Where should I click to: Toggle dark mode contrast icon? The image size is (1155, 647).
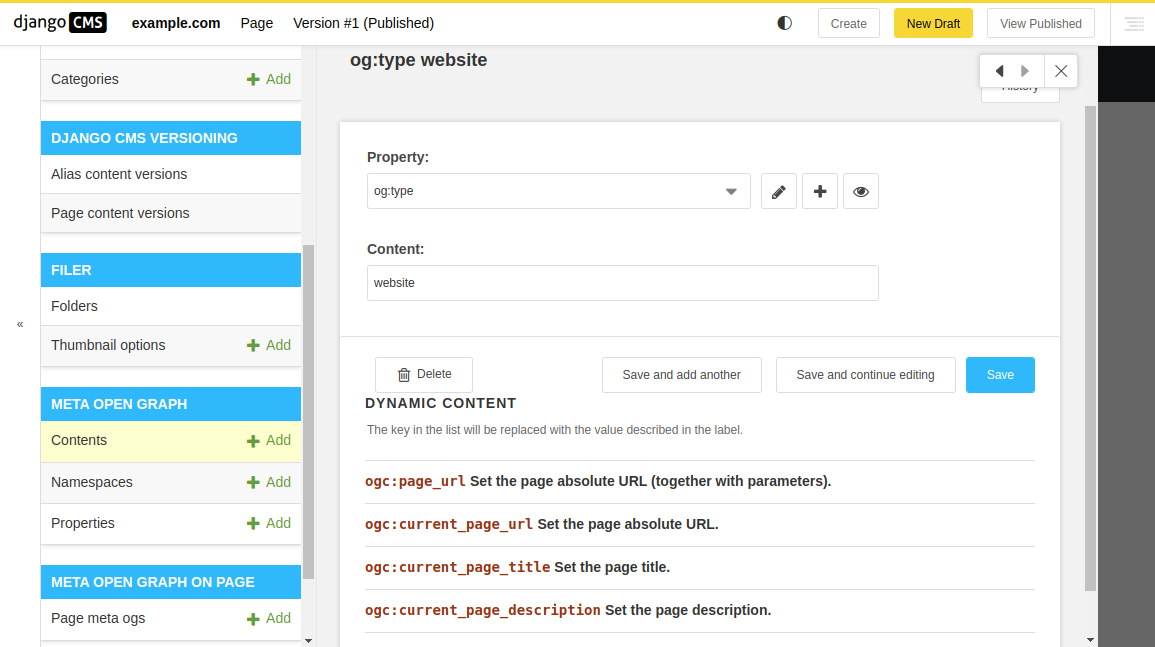[784, 23]
